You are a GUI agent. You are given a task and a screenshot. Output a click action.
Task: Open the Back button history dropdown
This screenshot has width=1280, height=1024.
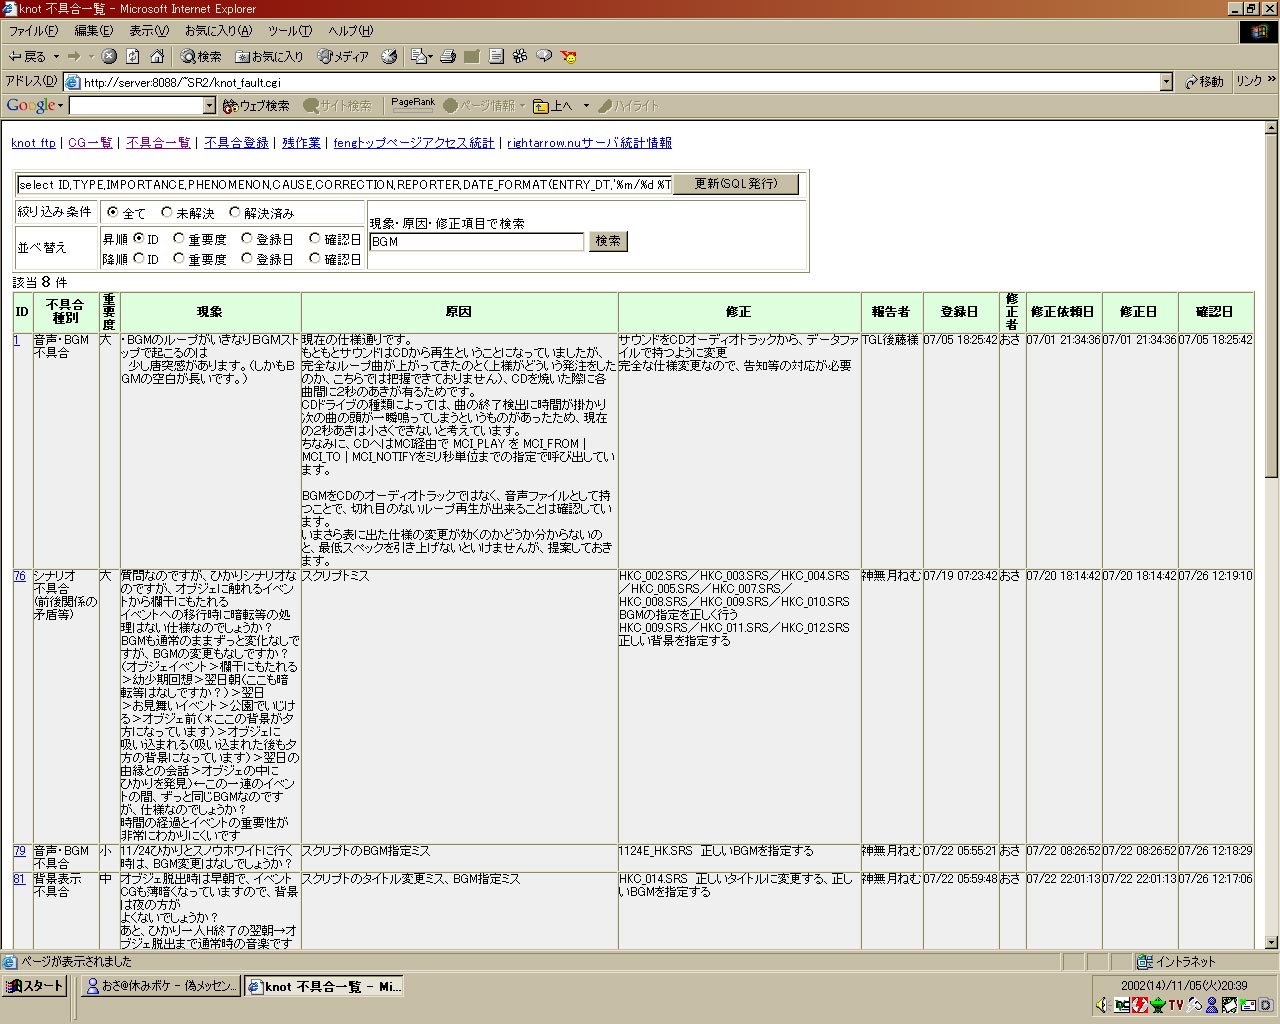pos(56,57)
